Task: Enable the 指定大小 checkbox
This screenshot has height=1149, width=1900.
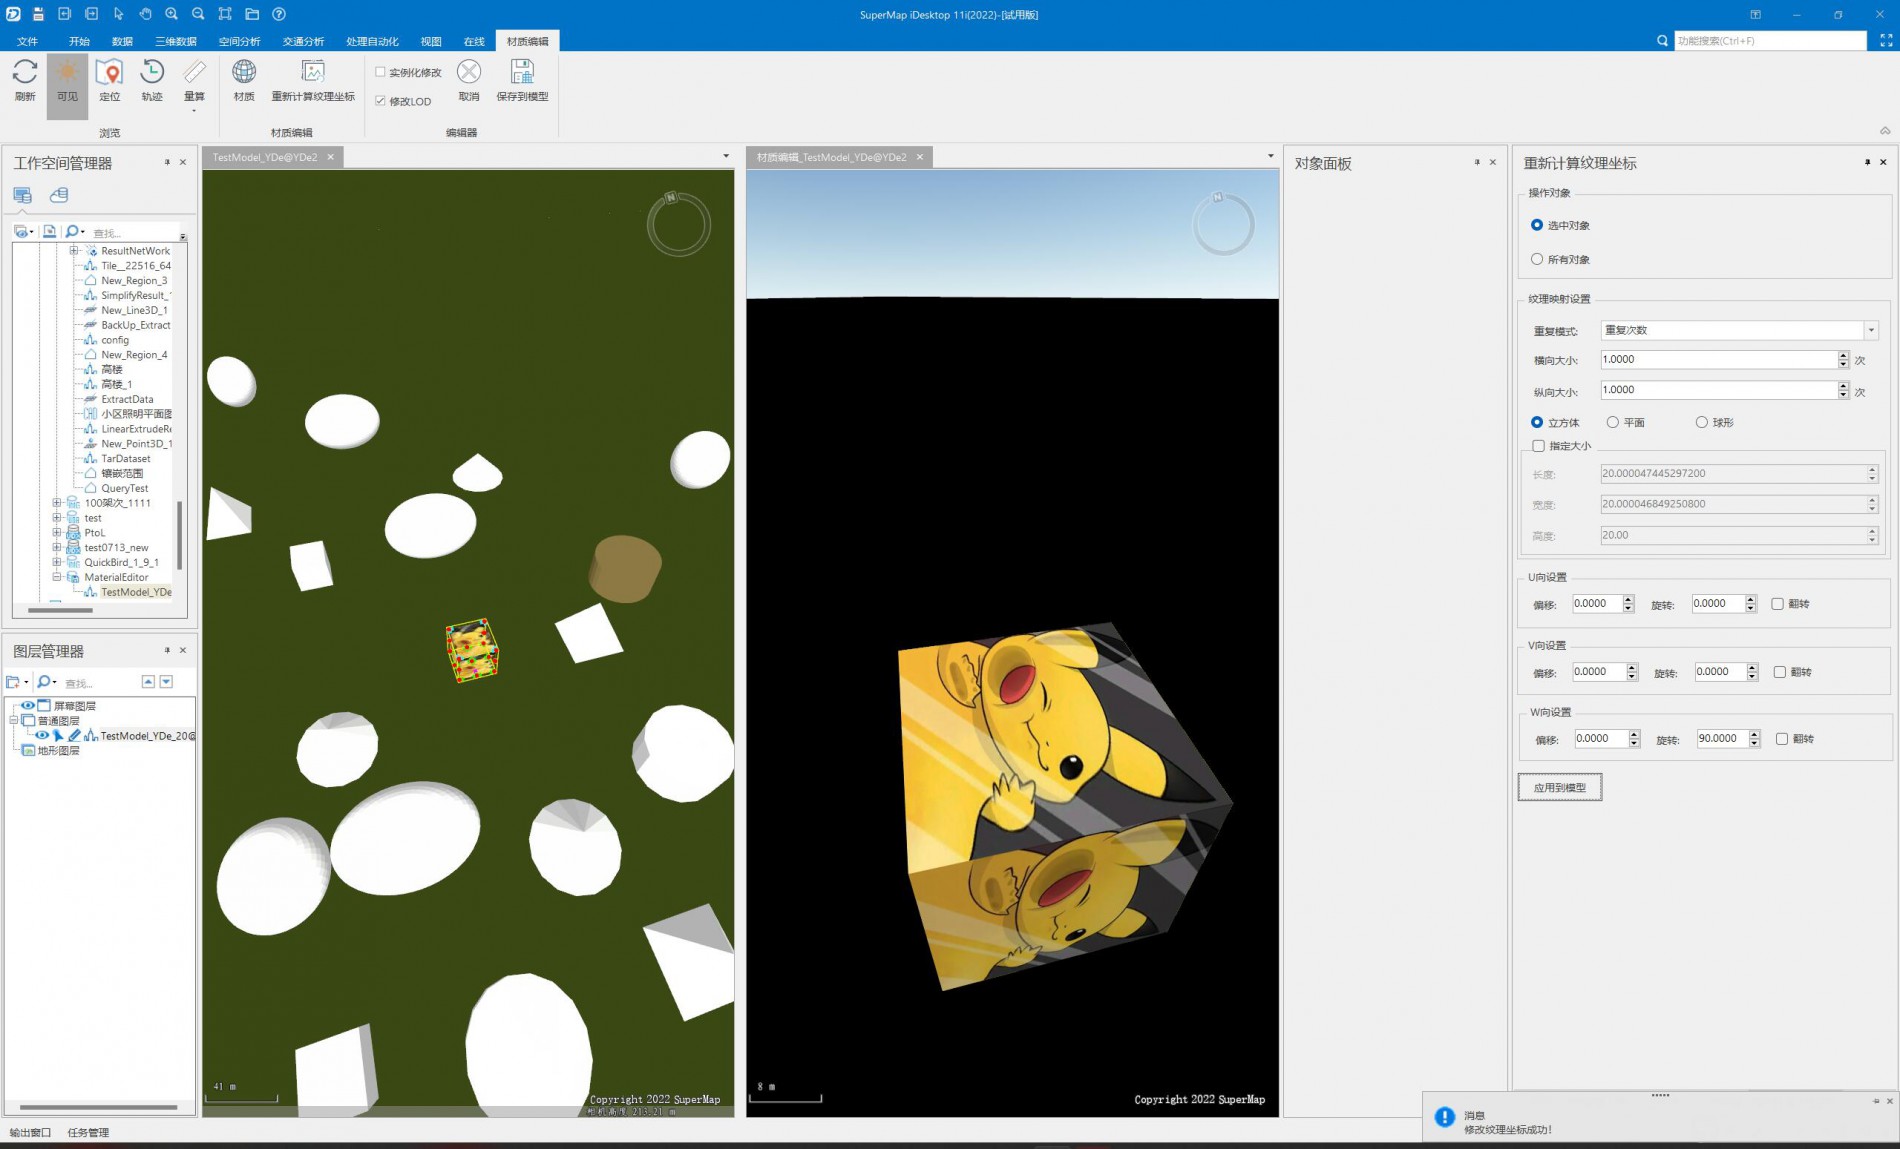Action: tap(1538, 446)
